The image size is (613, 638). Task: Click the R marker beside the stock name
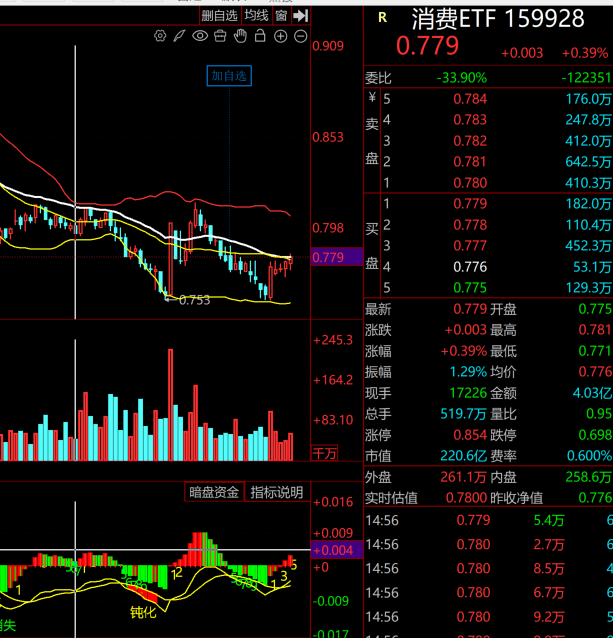tap(382, 17)
